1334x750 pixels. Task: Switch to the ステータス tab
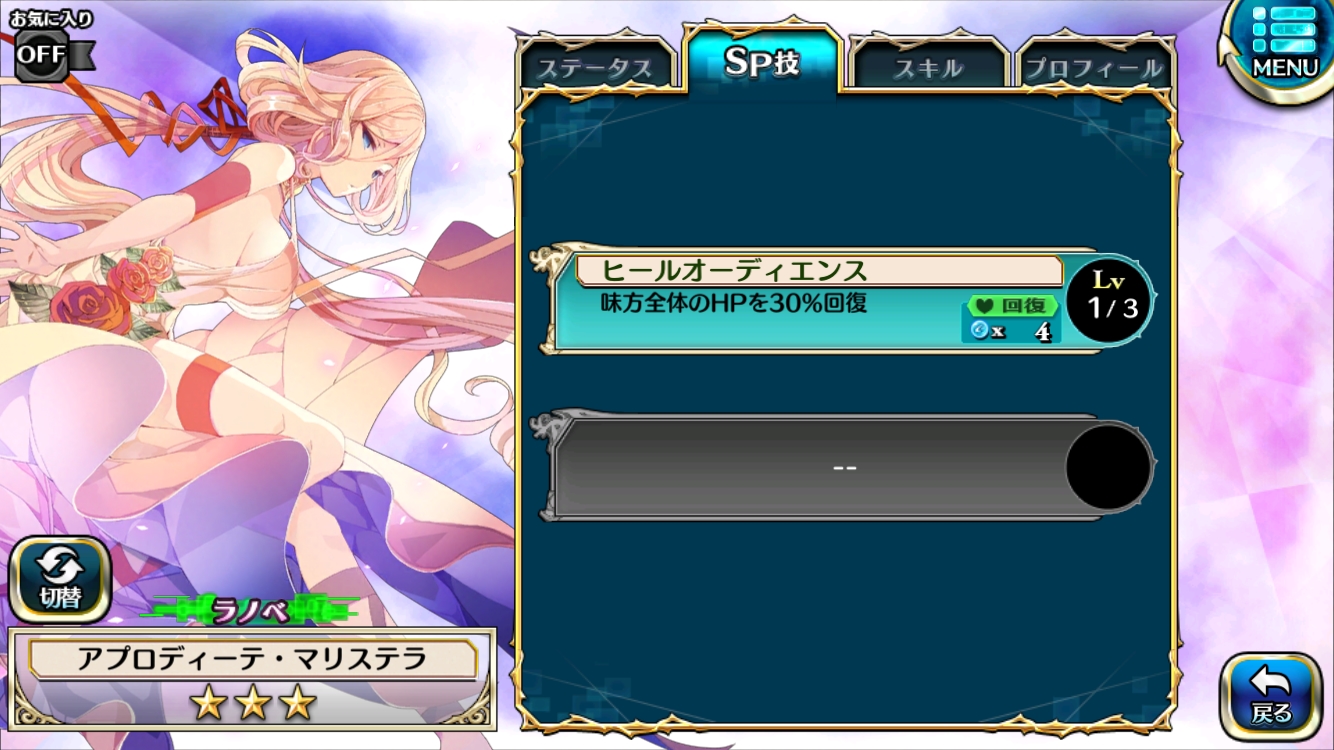(x=596, y=65)
